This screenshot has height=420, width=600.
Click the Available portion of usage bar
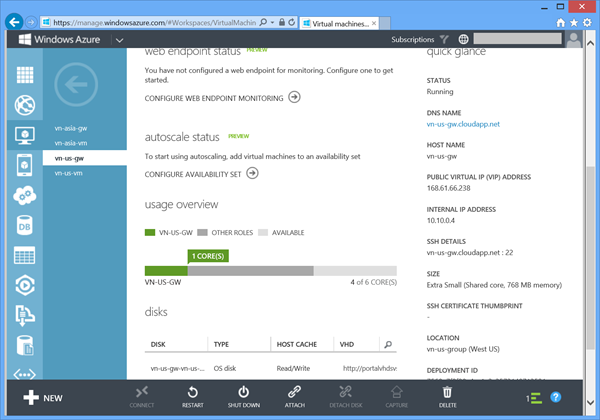(355, 271)
